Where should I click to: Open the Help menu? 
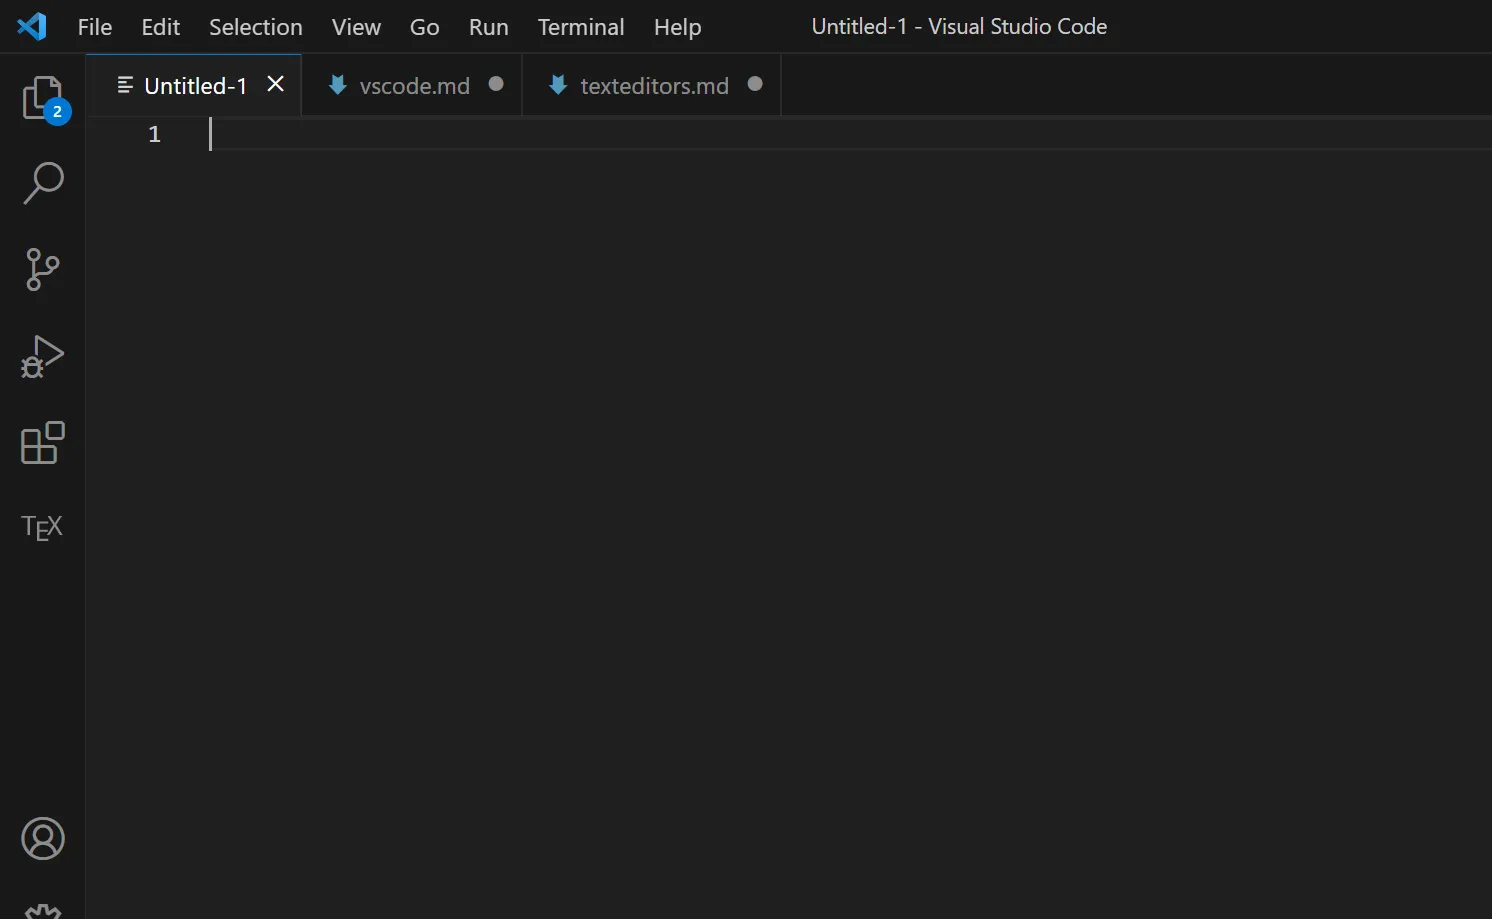(677, 27)
